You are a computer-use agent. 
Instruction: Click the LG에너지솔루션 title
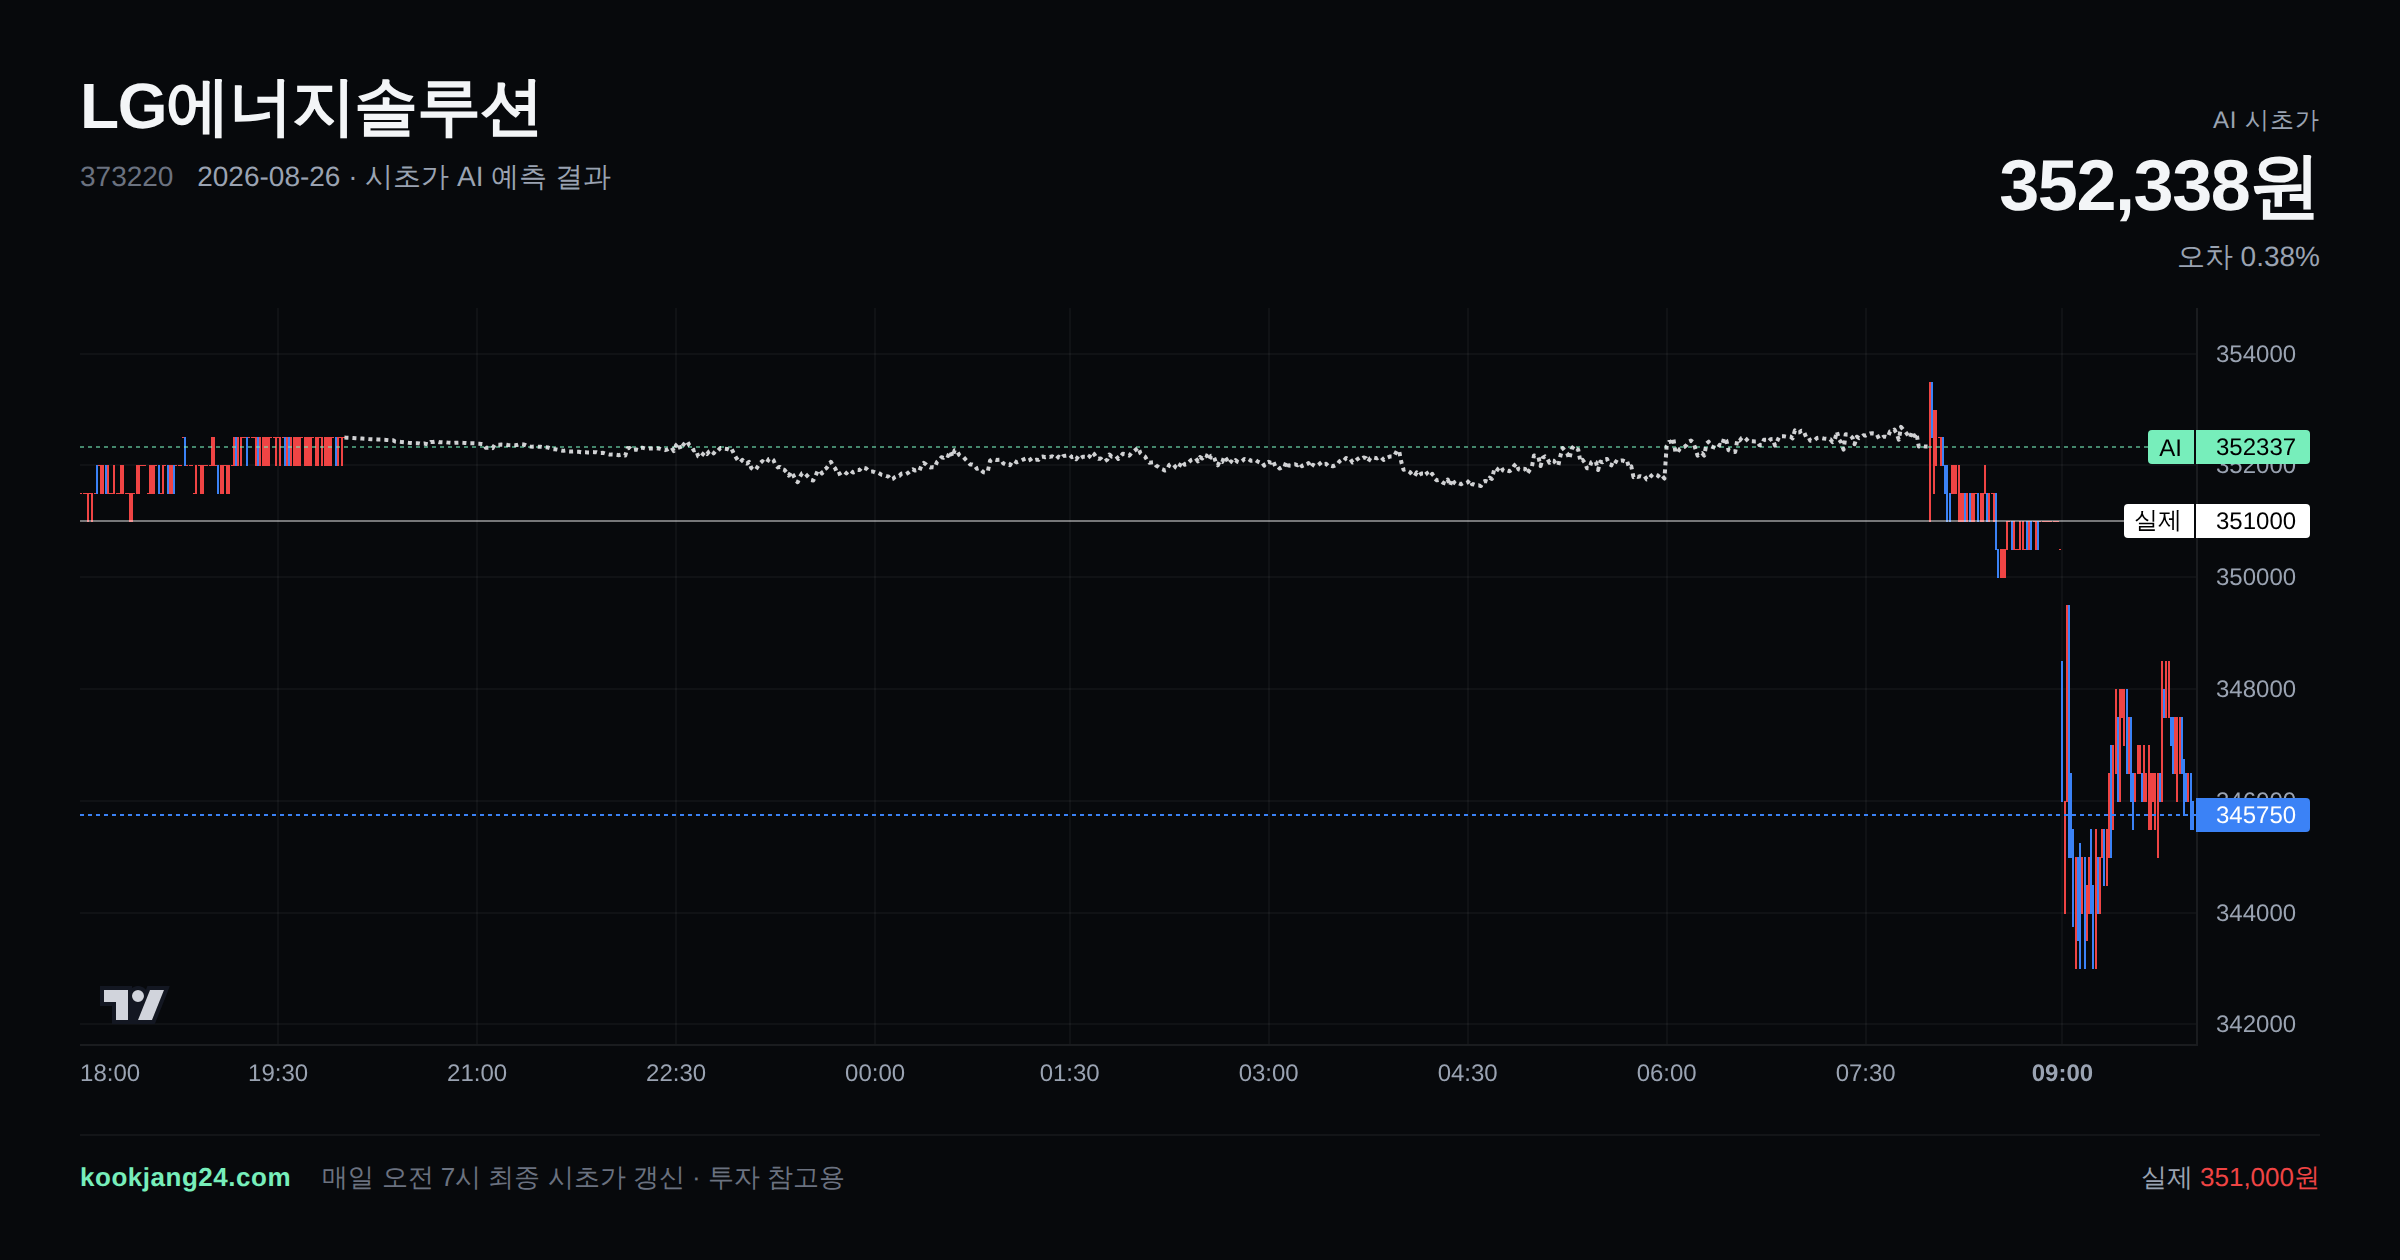310,108
